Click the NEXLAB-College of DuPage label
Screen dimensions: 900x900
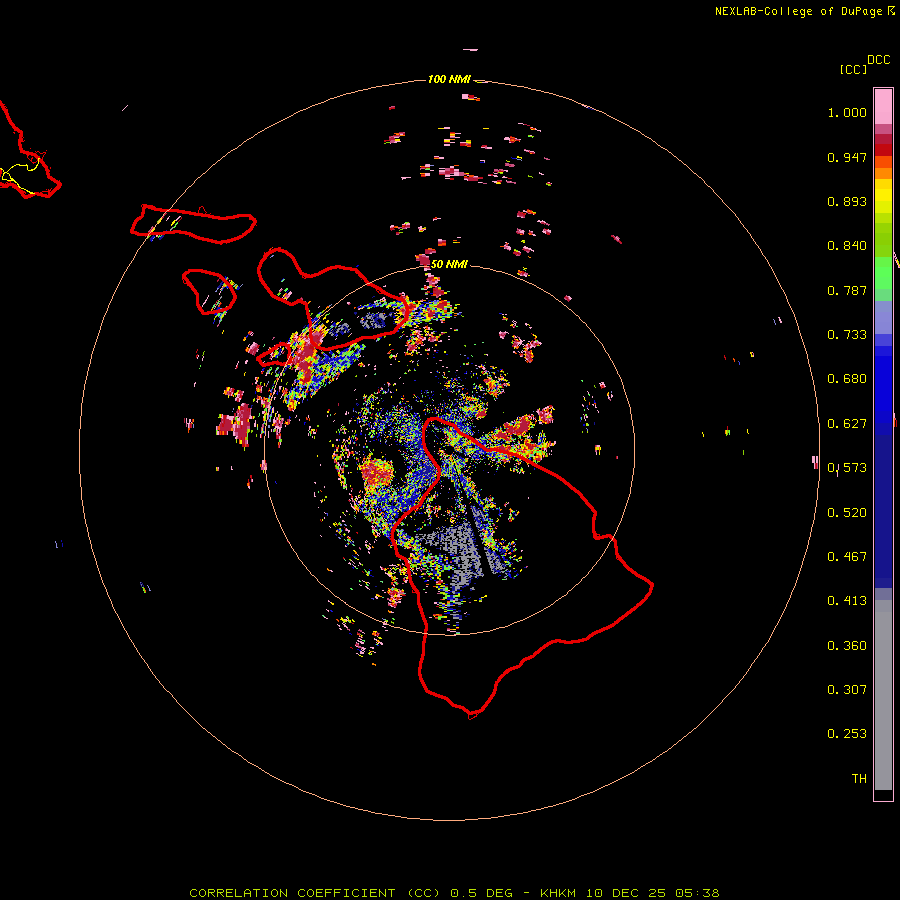[804, 11]
